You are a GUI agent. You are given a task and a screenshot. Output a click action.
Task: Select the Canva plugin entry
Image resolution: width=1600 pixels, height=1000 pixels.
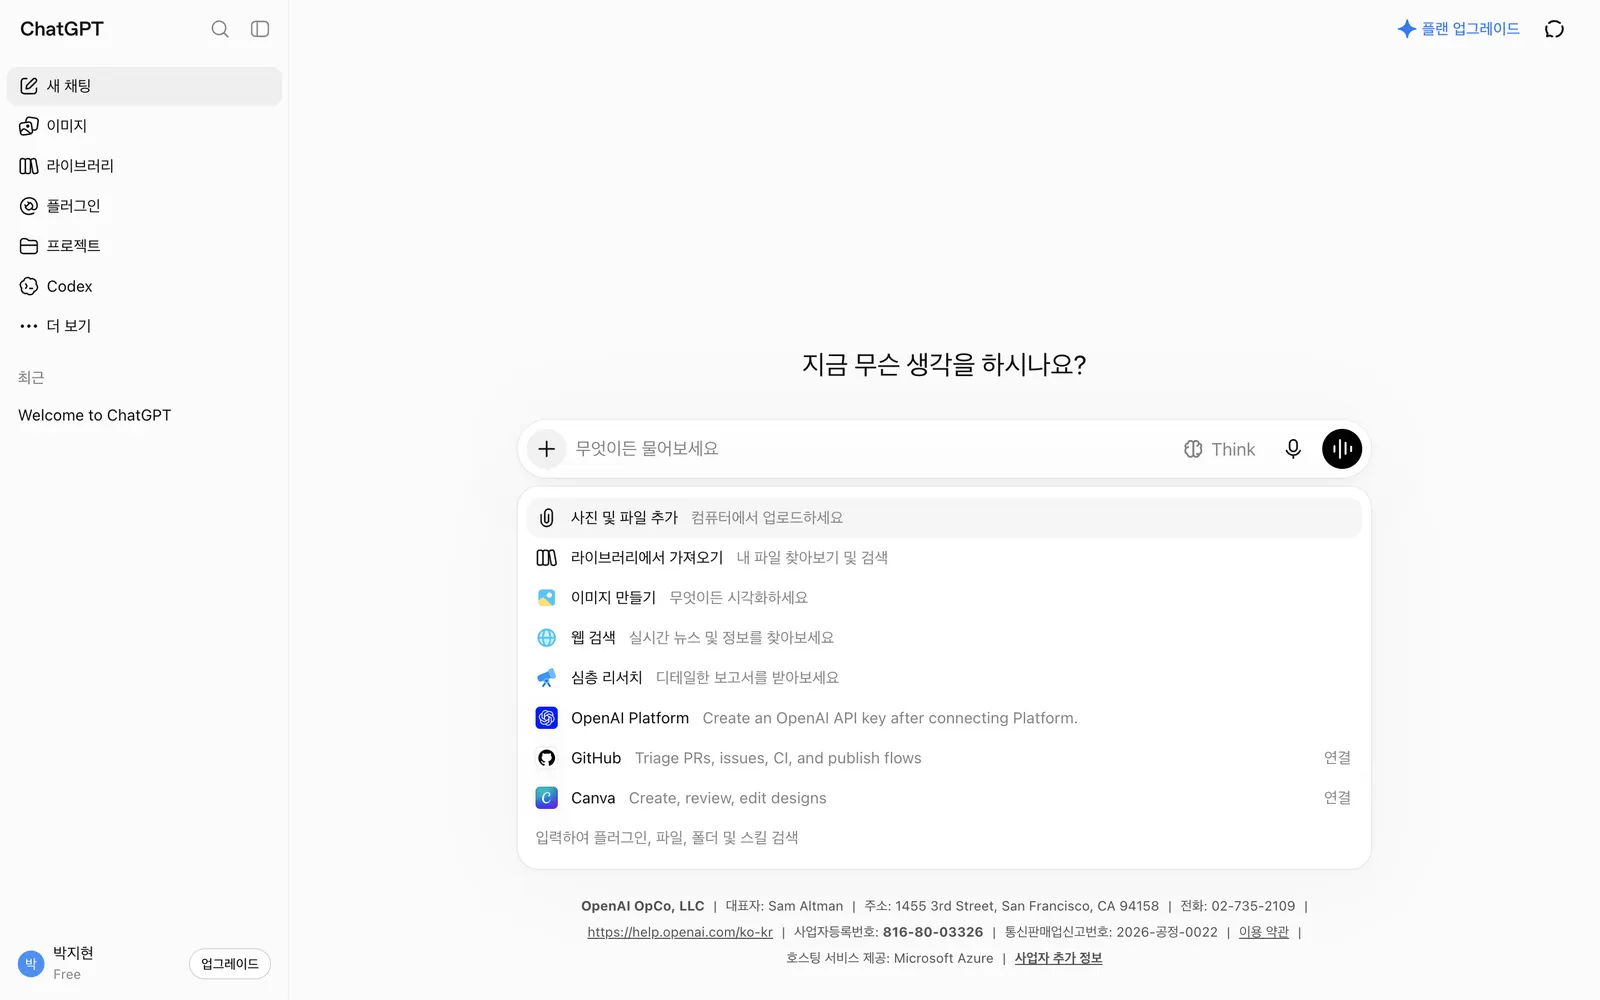pyautogui.click(x=944, y=798)
